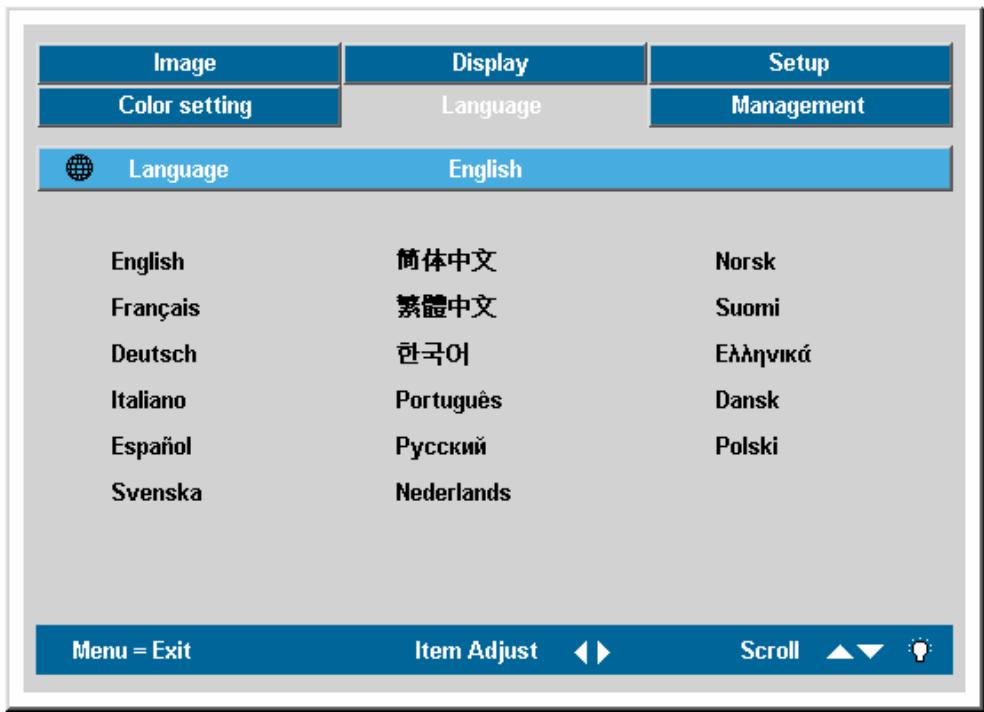Viewport: 984px width, 712px height.
Task: Select Deutsch in the language list
Action: 154,354
